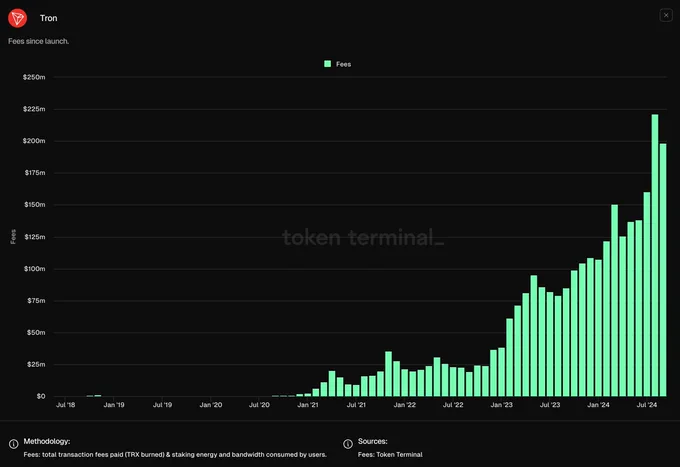Click the methodology description about TRX burned
The height and width of the screenshot is (467, 680).
(175, 454)
